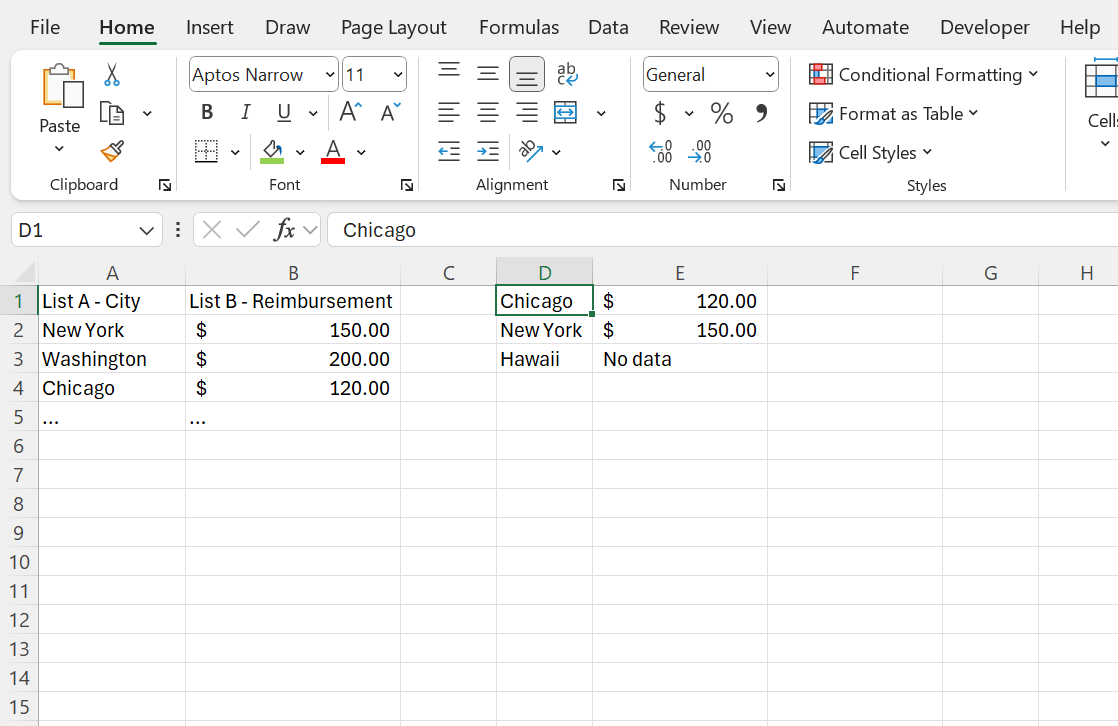This screenshot has width=1118, height=726.
Task: Select column E header
Action: pos(680,272)
